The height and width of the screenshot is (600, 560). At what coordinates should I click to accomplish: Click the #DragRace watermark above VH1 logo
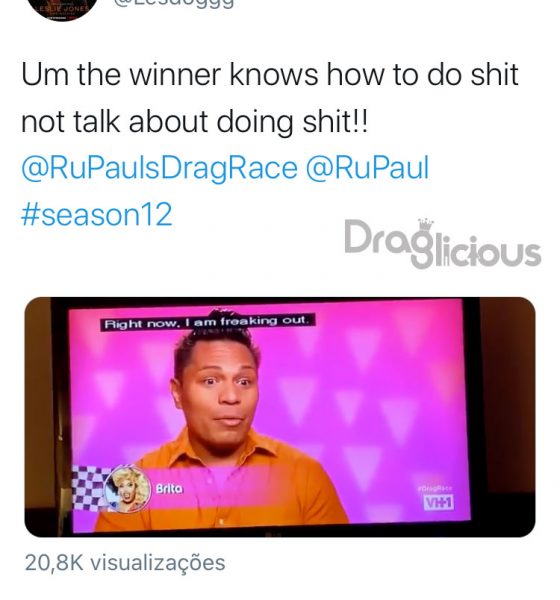point(434,488)
